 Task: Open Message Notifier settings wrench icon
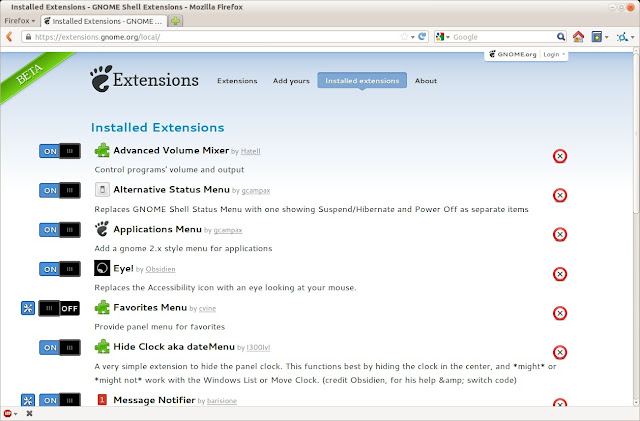[x=28, y=400]
